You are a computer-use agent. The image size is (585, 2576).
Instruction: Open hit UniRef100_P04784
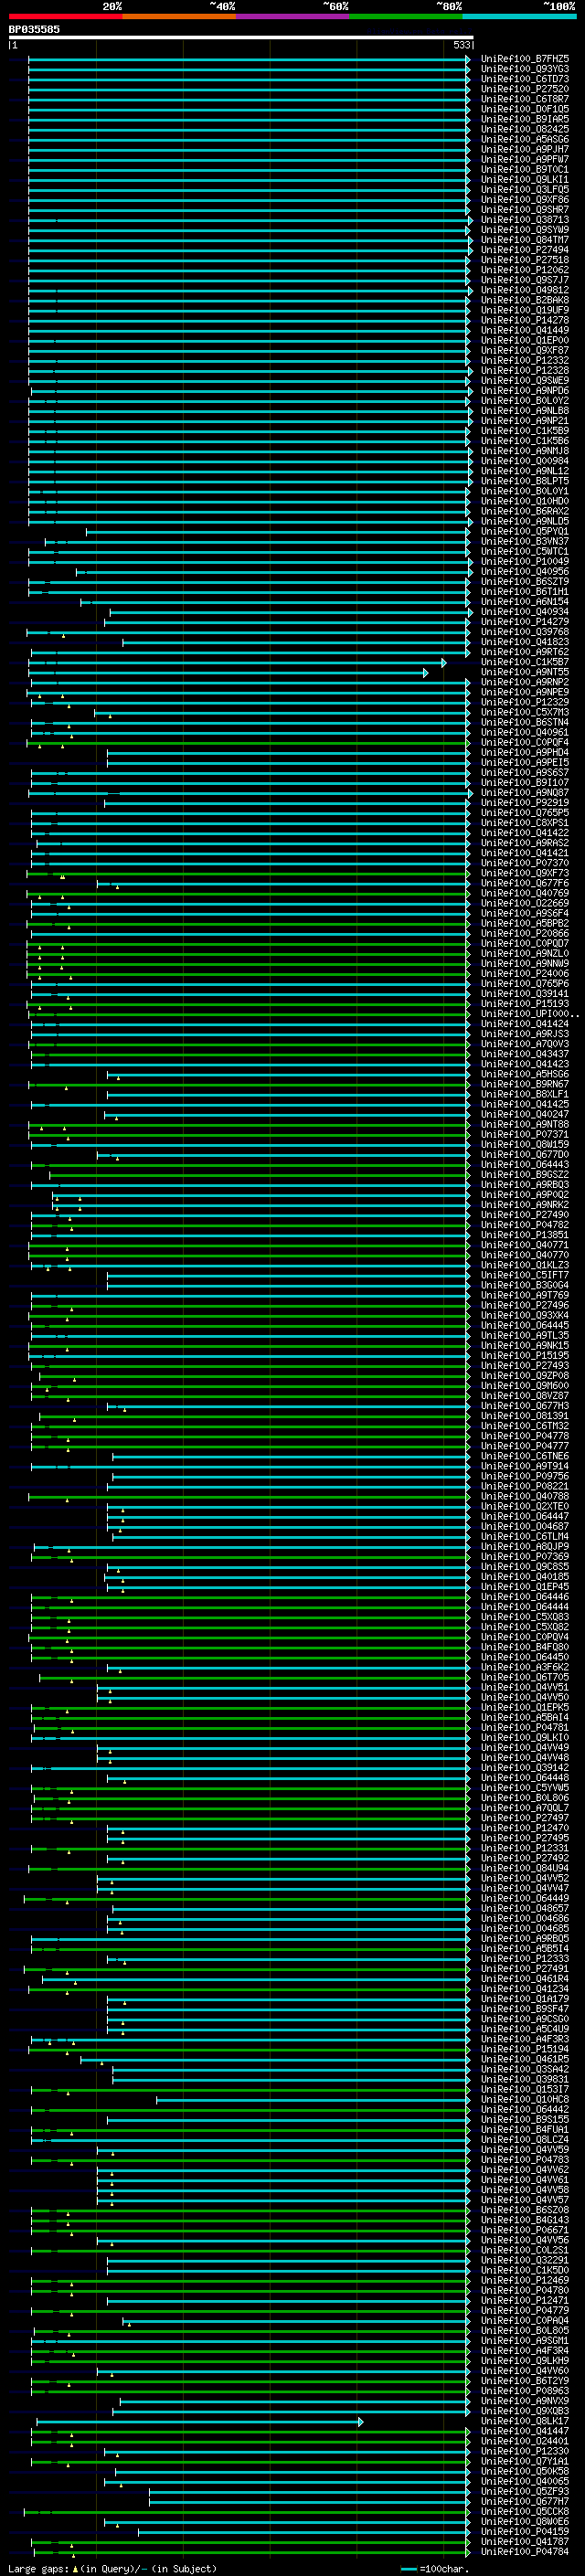(x=525, y=2551)
